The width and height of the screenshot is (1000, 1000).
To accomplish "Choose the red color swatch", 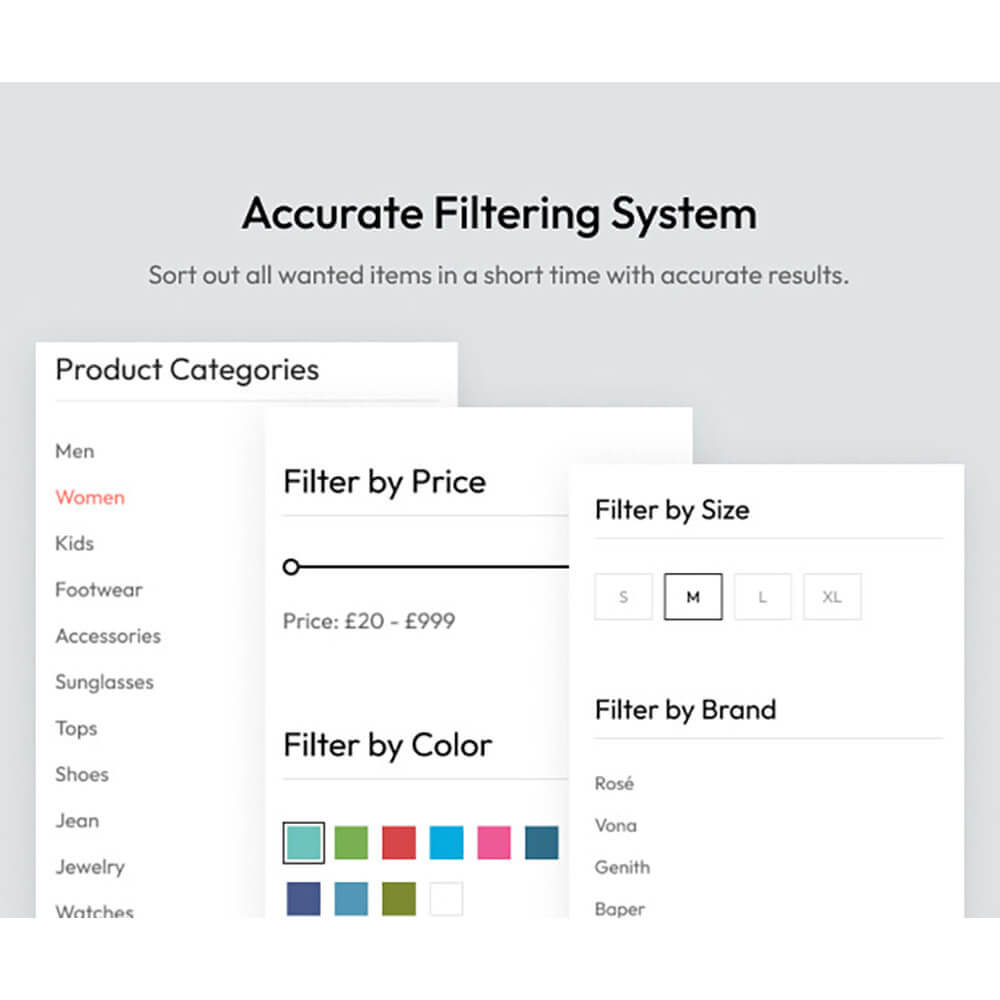I will 399,842.
